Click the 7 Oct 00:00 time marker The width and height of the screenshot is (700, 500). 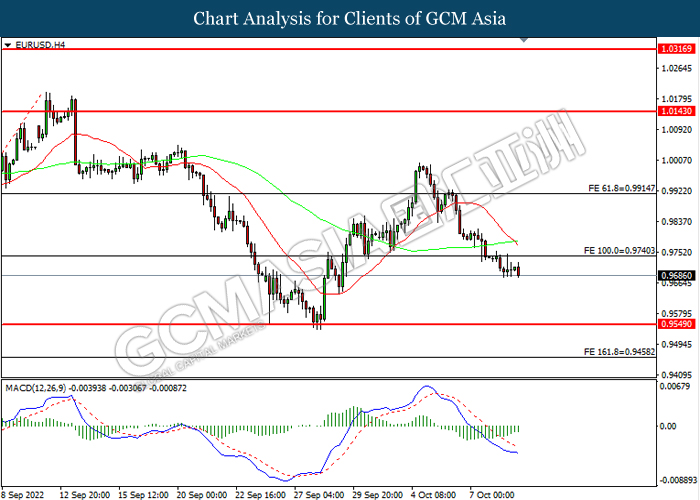492,495
